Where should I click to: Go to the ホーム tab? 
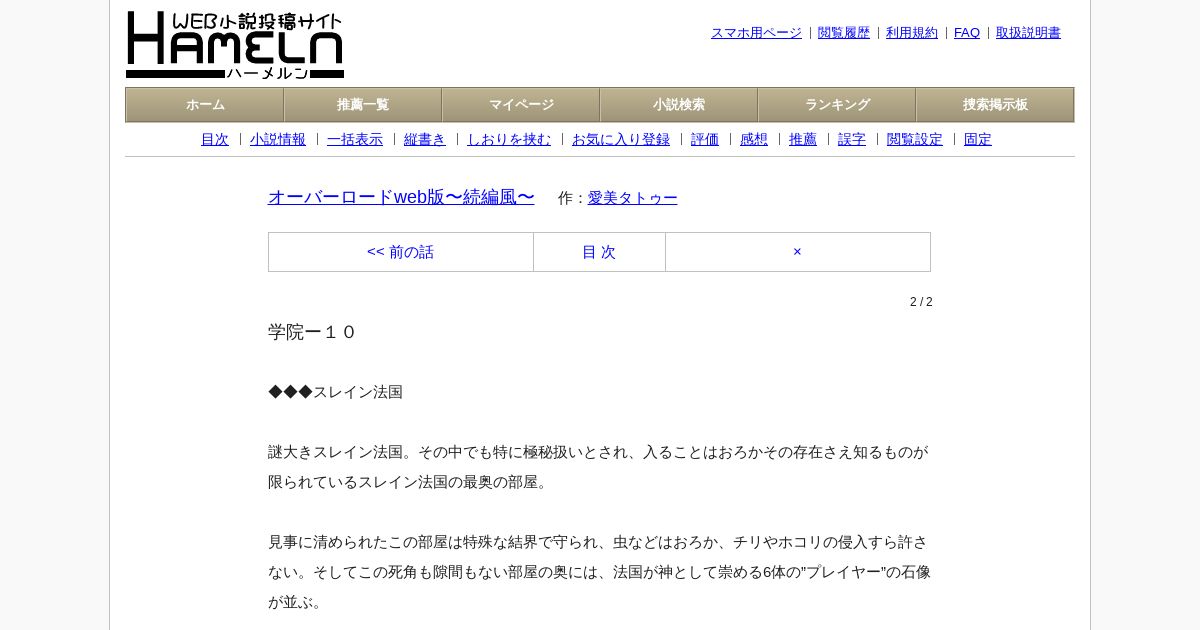[x=205, y=105]
